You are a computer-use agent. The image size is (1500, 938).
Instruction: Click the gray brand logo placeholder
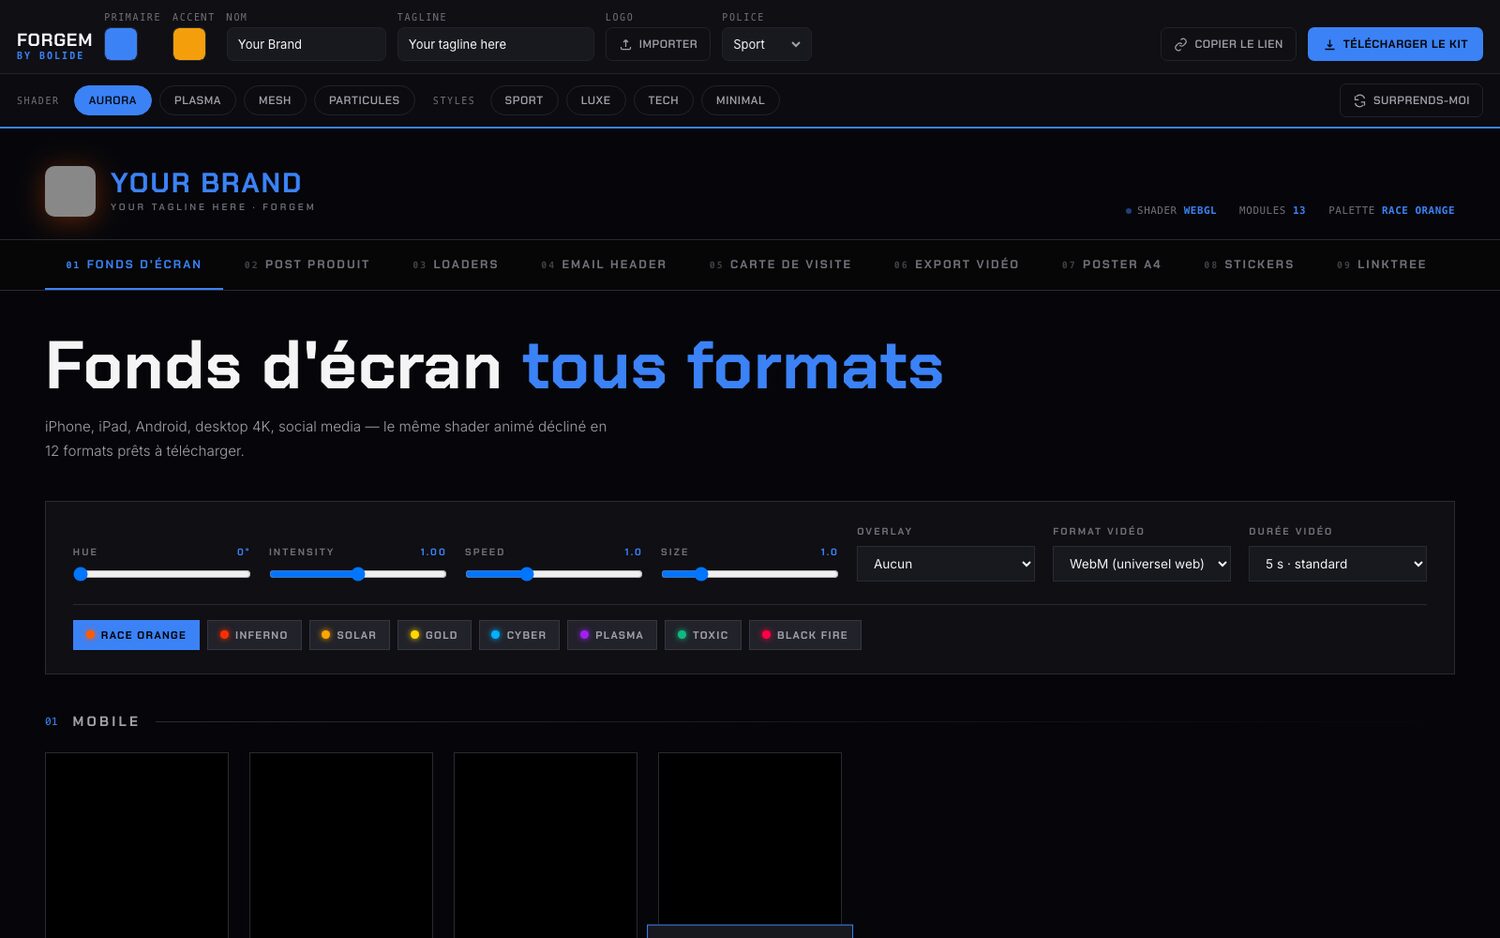point(70,191)
